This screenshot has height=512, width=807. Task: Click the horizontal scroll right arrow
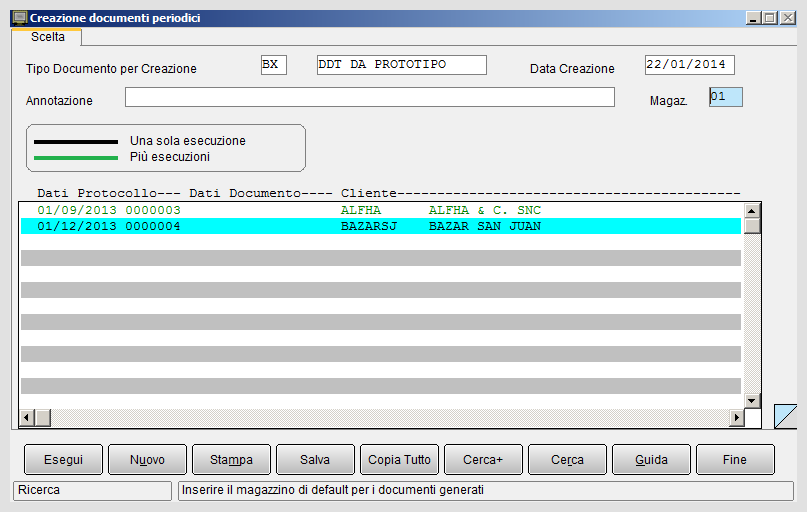coord(736,417)
